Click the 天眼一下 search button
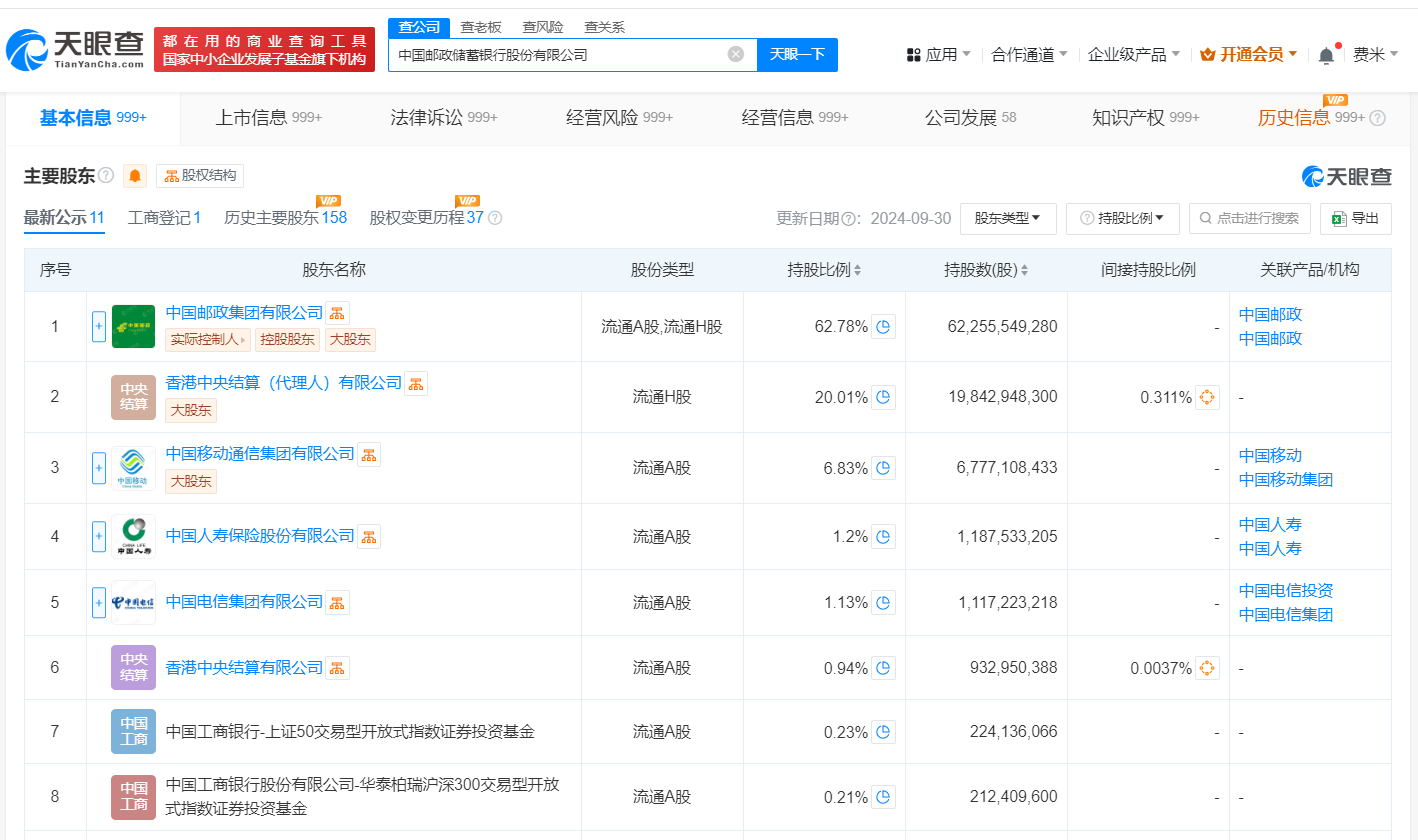1418x840 pixels. (797, 54)
